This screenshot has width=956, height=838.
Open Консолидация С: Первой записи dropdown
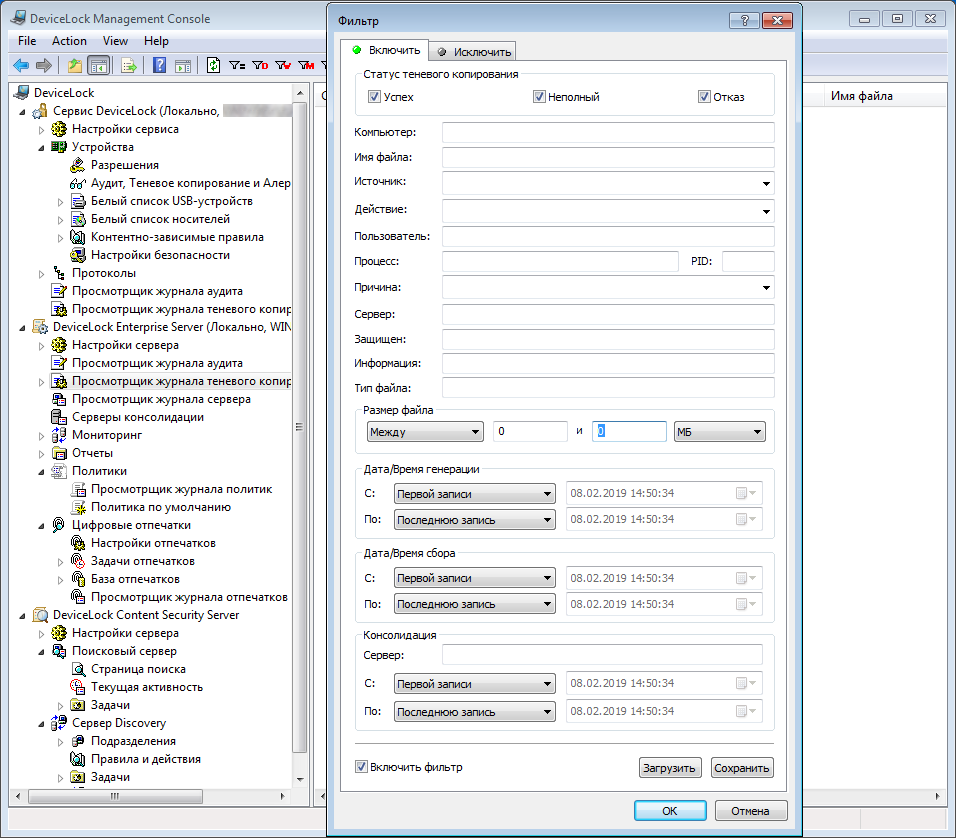(474, 684)
